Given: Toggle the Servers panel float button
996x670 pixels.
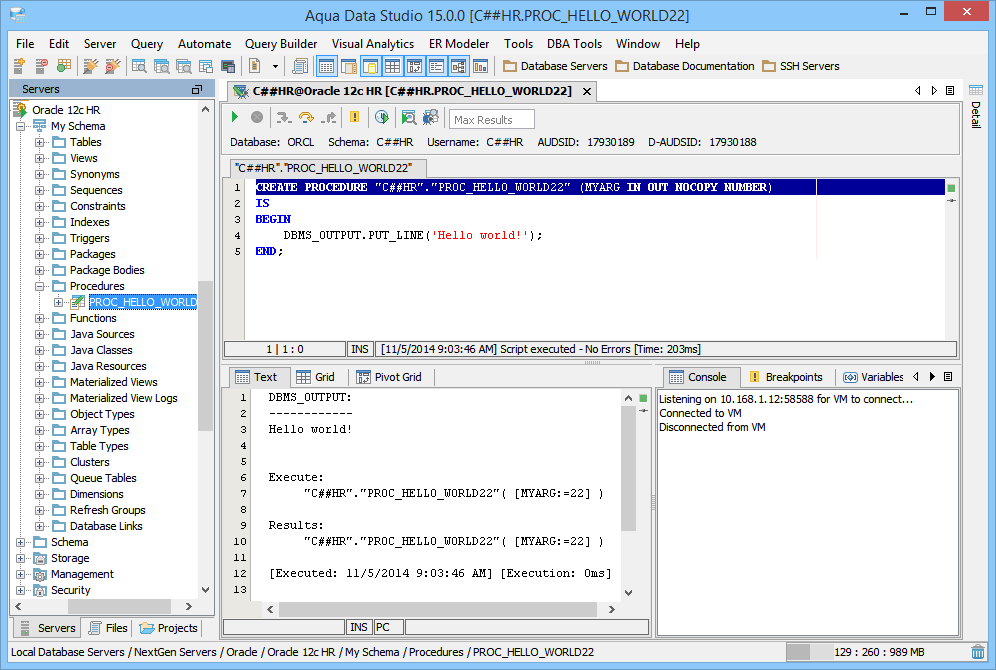Looking at the screenshot, I should pyautogui.click(x=197, y=90).
